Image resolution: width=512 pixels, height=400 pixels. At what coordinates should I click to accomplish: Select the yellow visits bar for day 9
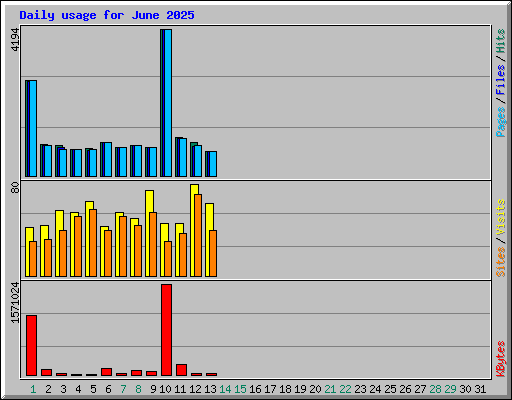click(148, 233)
